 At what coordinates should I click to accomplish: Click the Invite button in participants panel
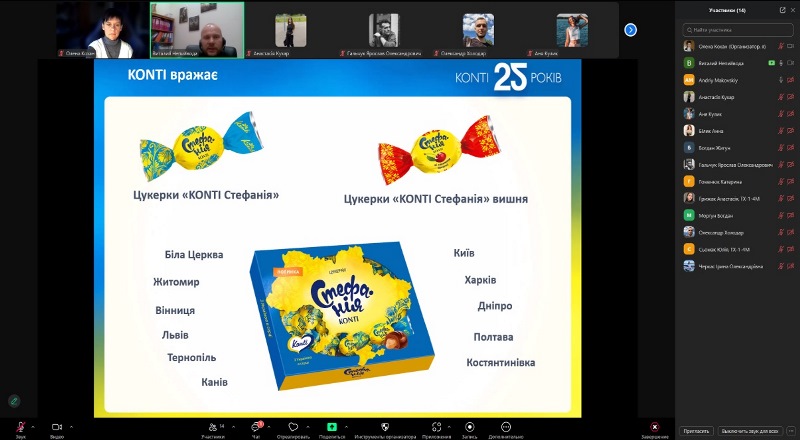[696, 431]
